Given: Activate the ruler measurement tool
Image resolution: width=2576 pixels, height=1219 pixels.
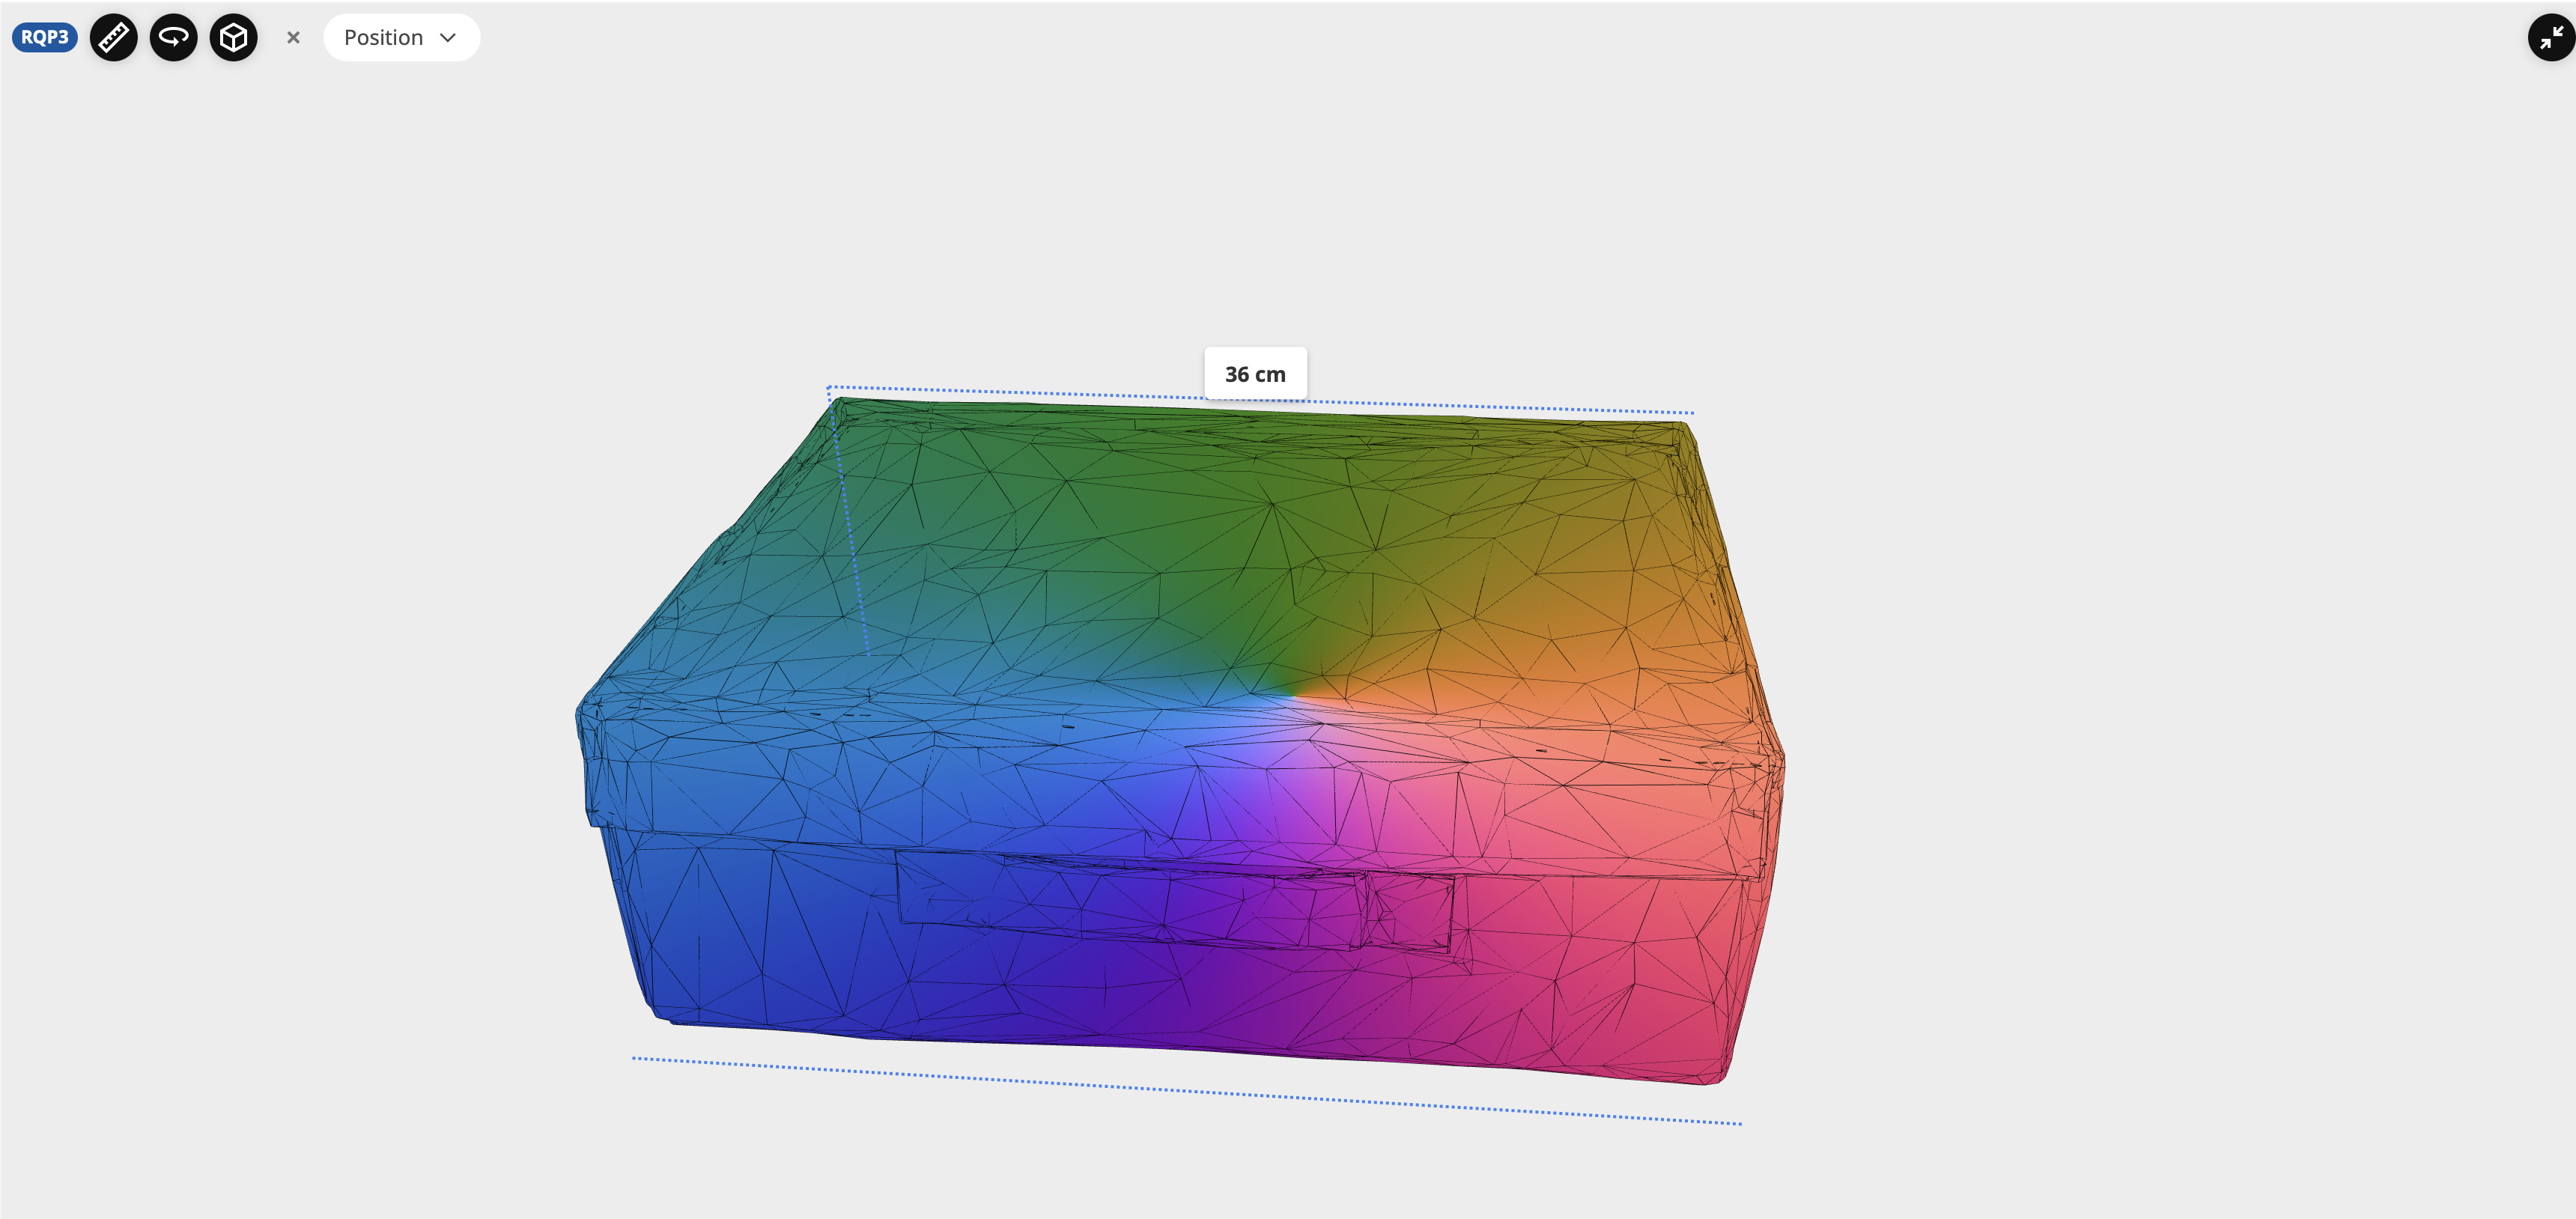Looking at the screenshot, I should click(114, 37).
